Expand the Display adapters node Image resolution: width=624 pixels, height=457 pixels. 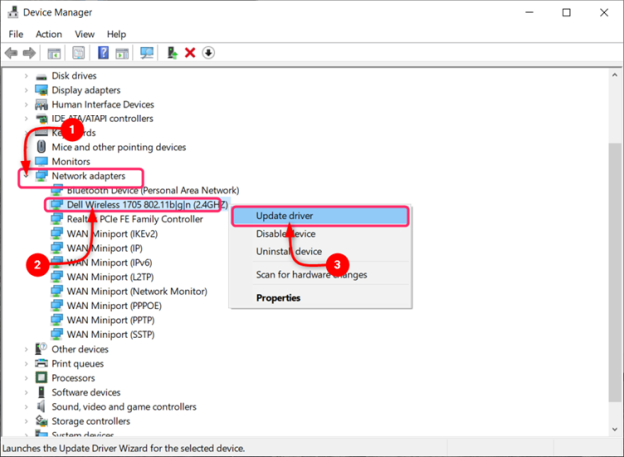(26, 90)
